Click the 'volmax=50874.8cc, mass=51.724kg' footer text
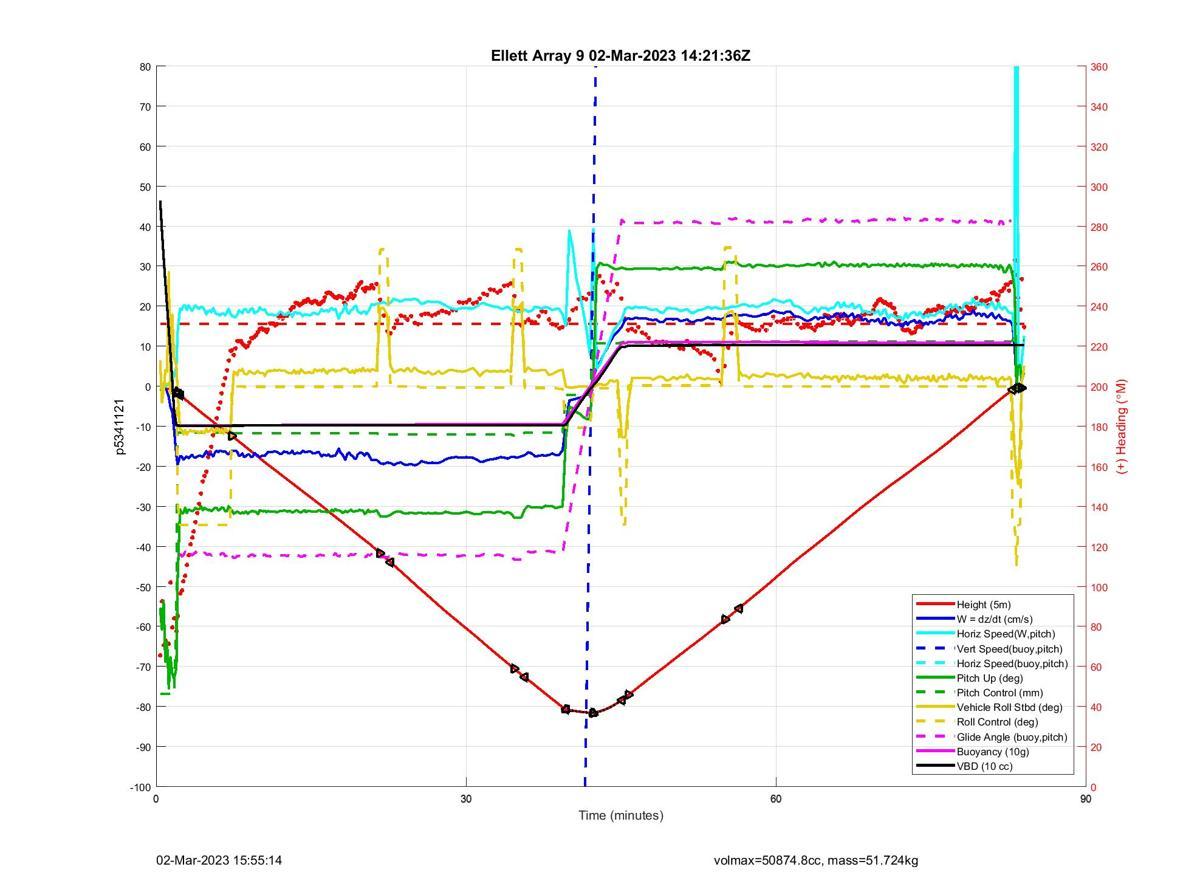Viewport: 1200px width, 885px height. pos(816,860)
